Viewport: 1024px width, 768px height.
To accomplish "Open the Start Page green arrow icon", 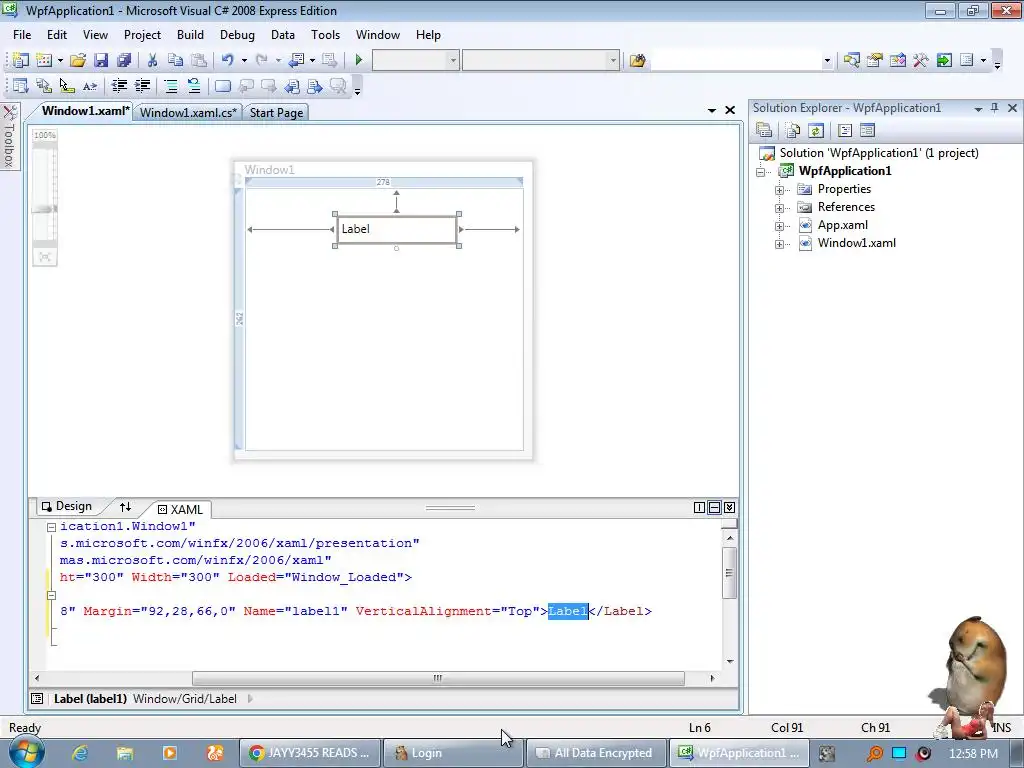I will coord(944,60).
